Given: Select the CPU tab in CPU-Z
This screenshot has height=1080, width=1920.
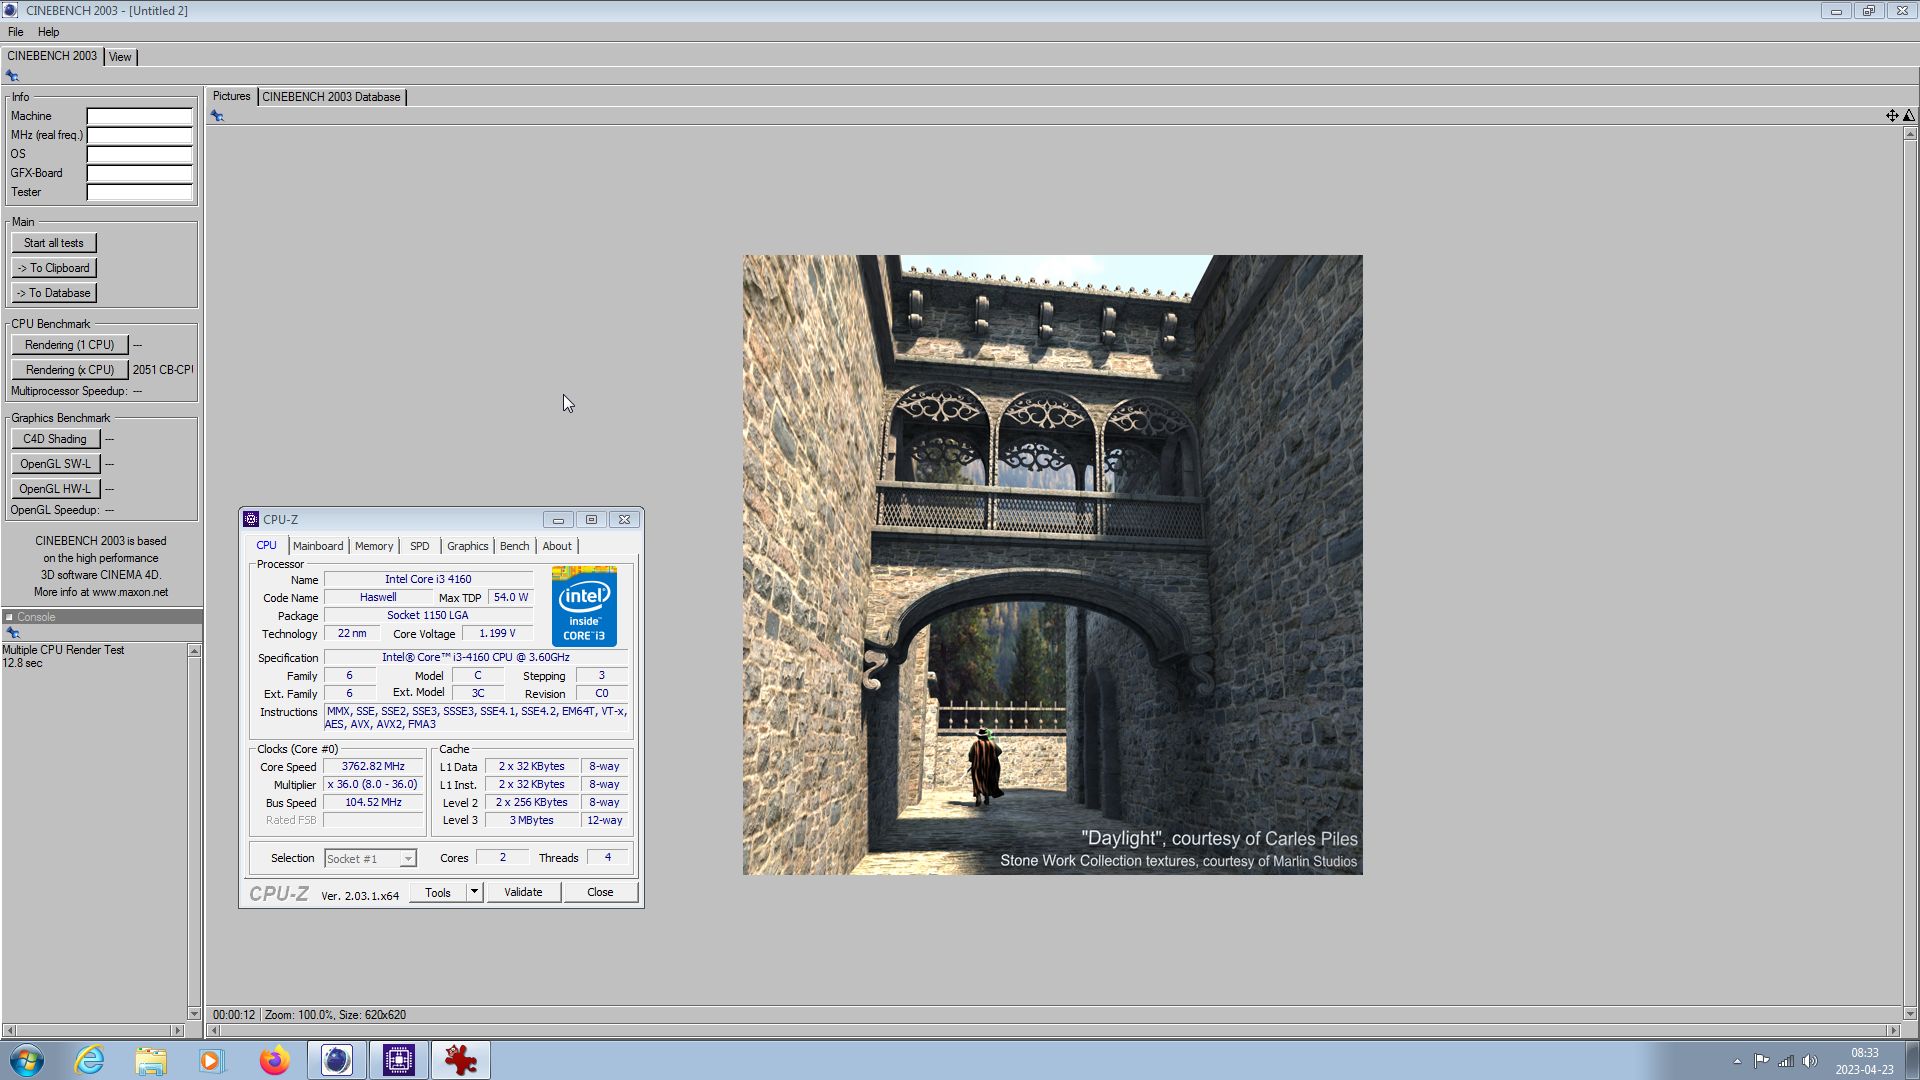Looking at the screenshot, I should 266,545.
